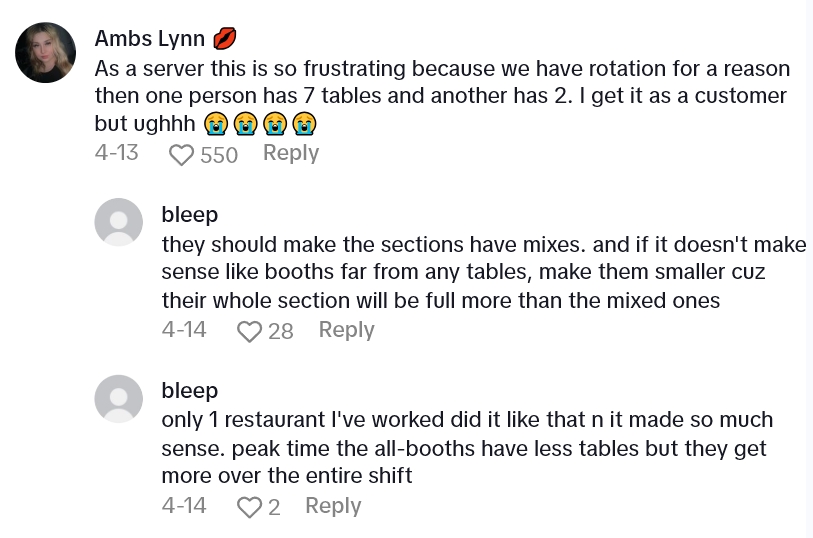
Task: Open the Ambs Lynn username link
Action: point(150,39)
